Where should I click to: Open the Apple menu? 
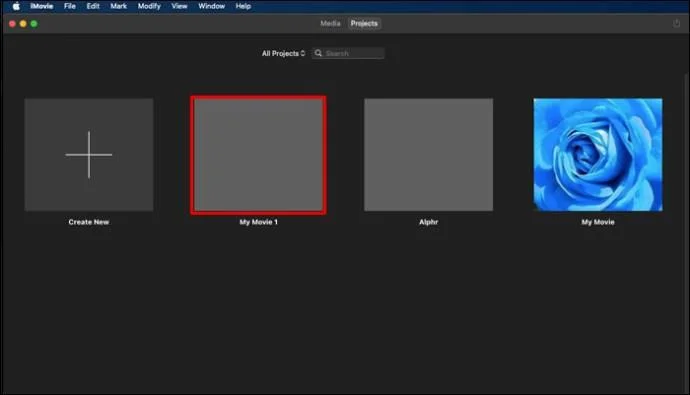point(16,6)
